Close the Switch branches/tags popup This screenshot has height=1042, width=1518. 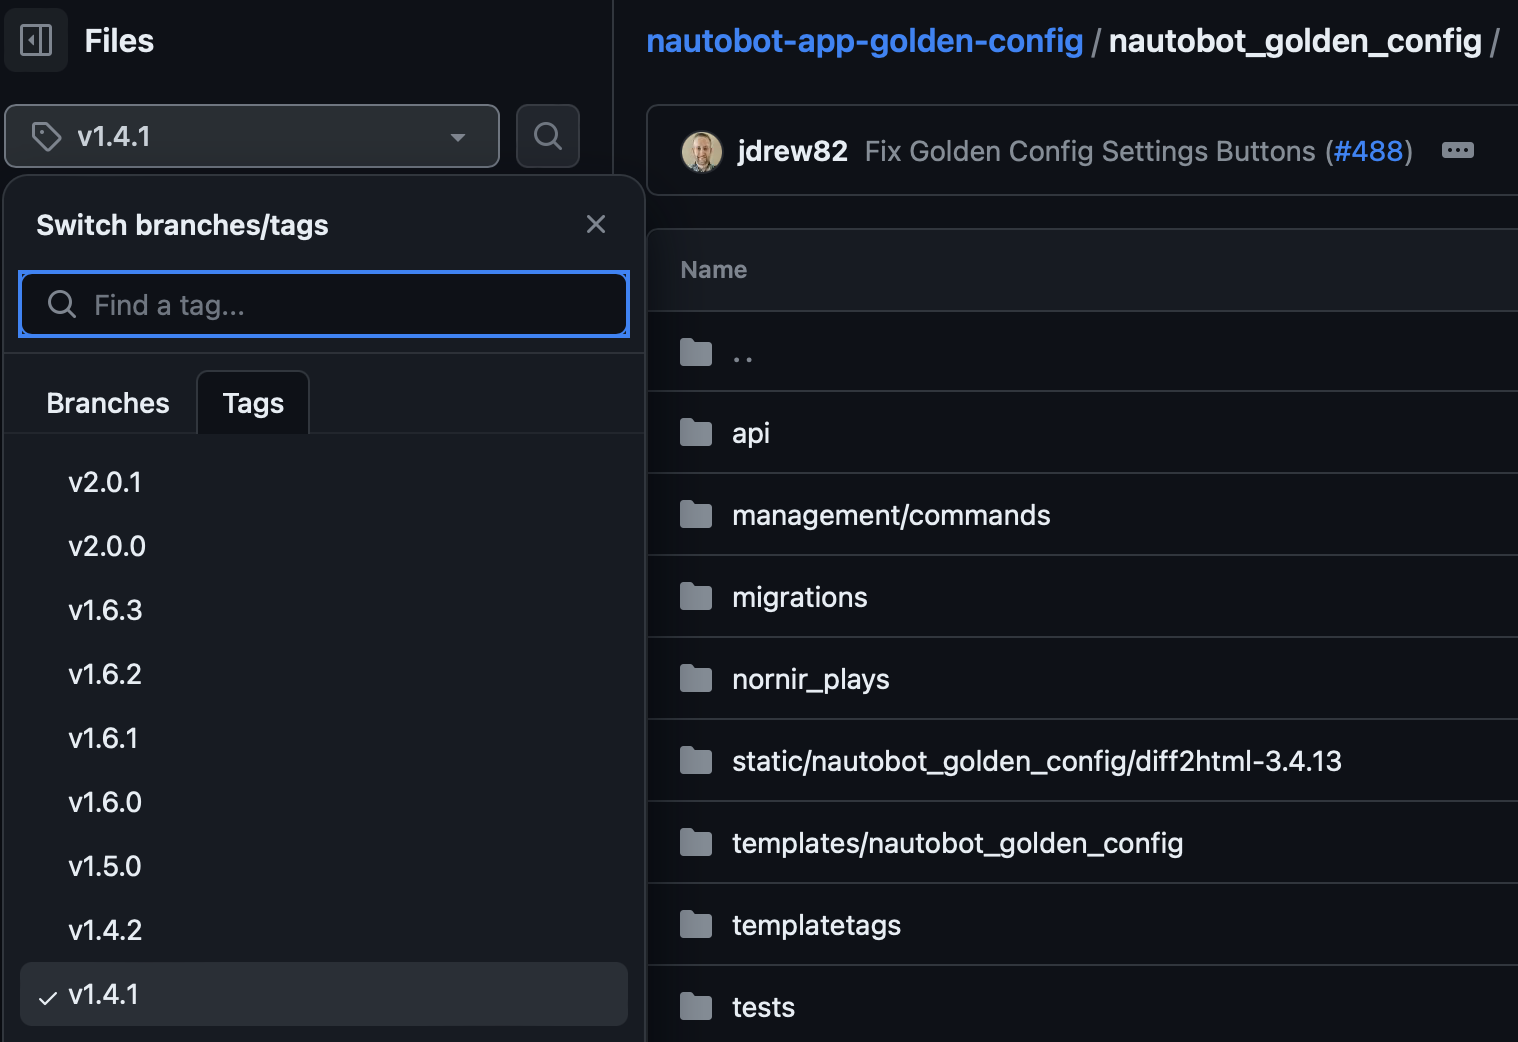[596, 224]
